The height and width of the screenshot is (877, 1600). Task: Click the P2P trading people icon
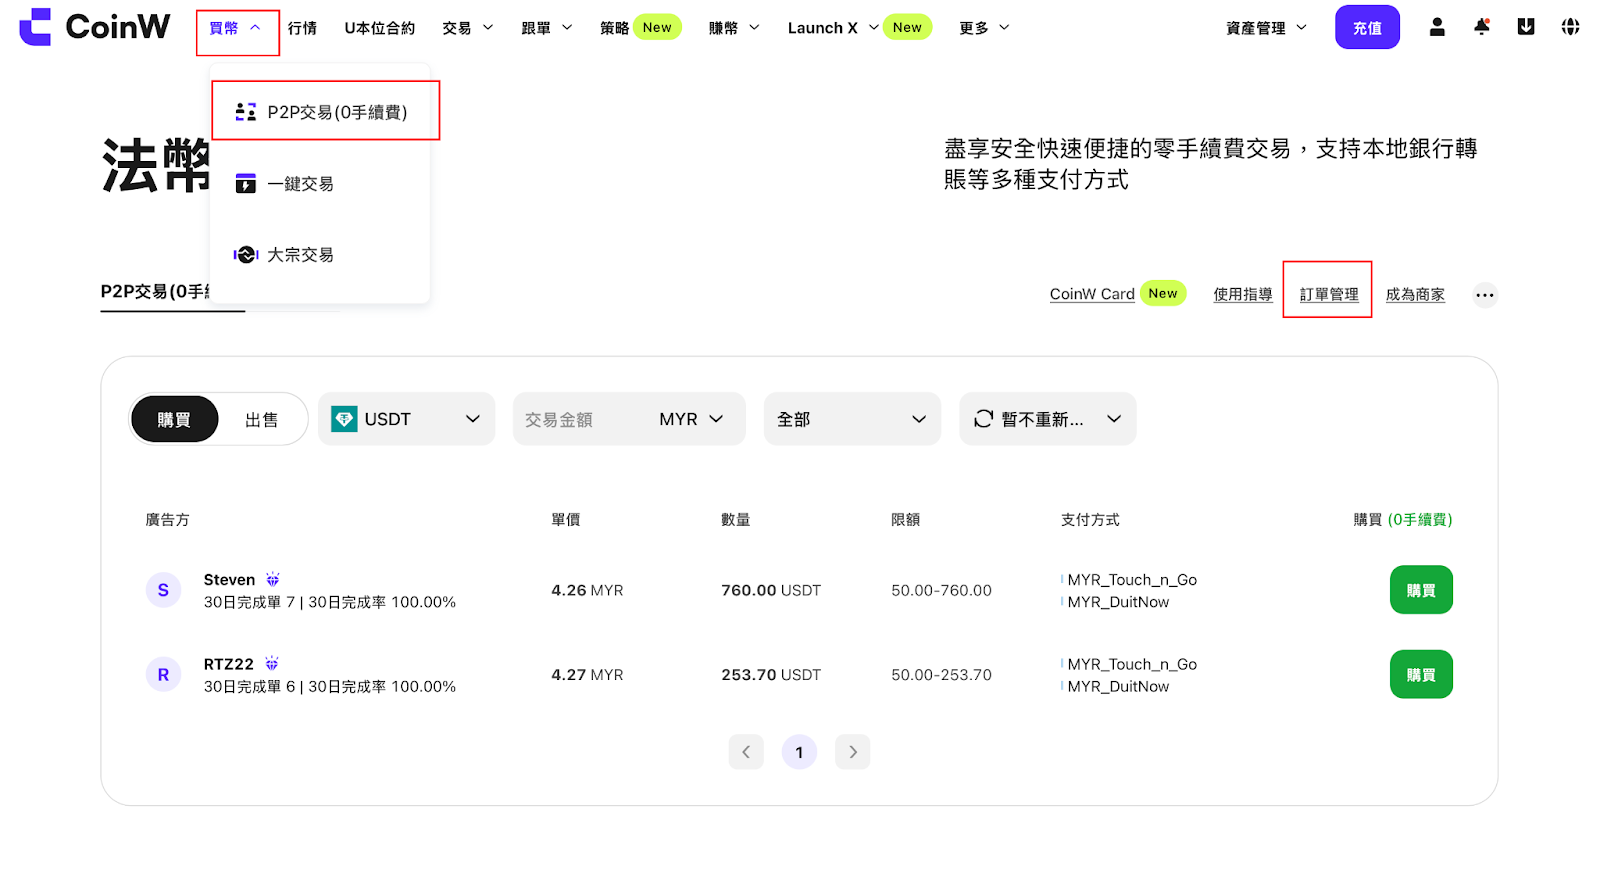pos(246,112)
